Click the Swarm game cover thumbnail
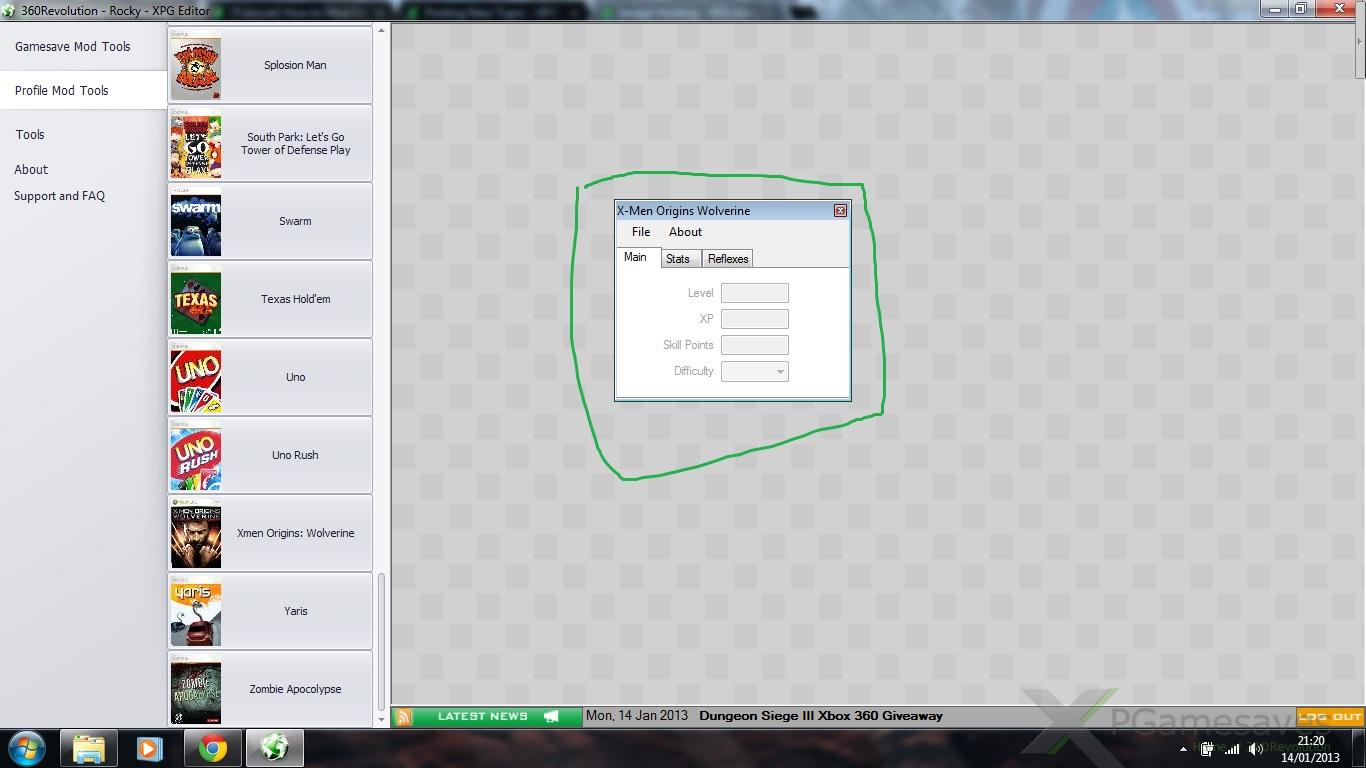Viewport: 1366px width, 768px height. (x=196, y=222)
